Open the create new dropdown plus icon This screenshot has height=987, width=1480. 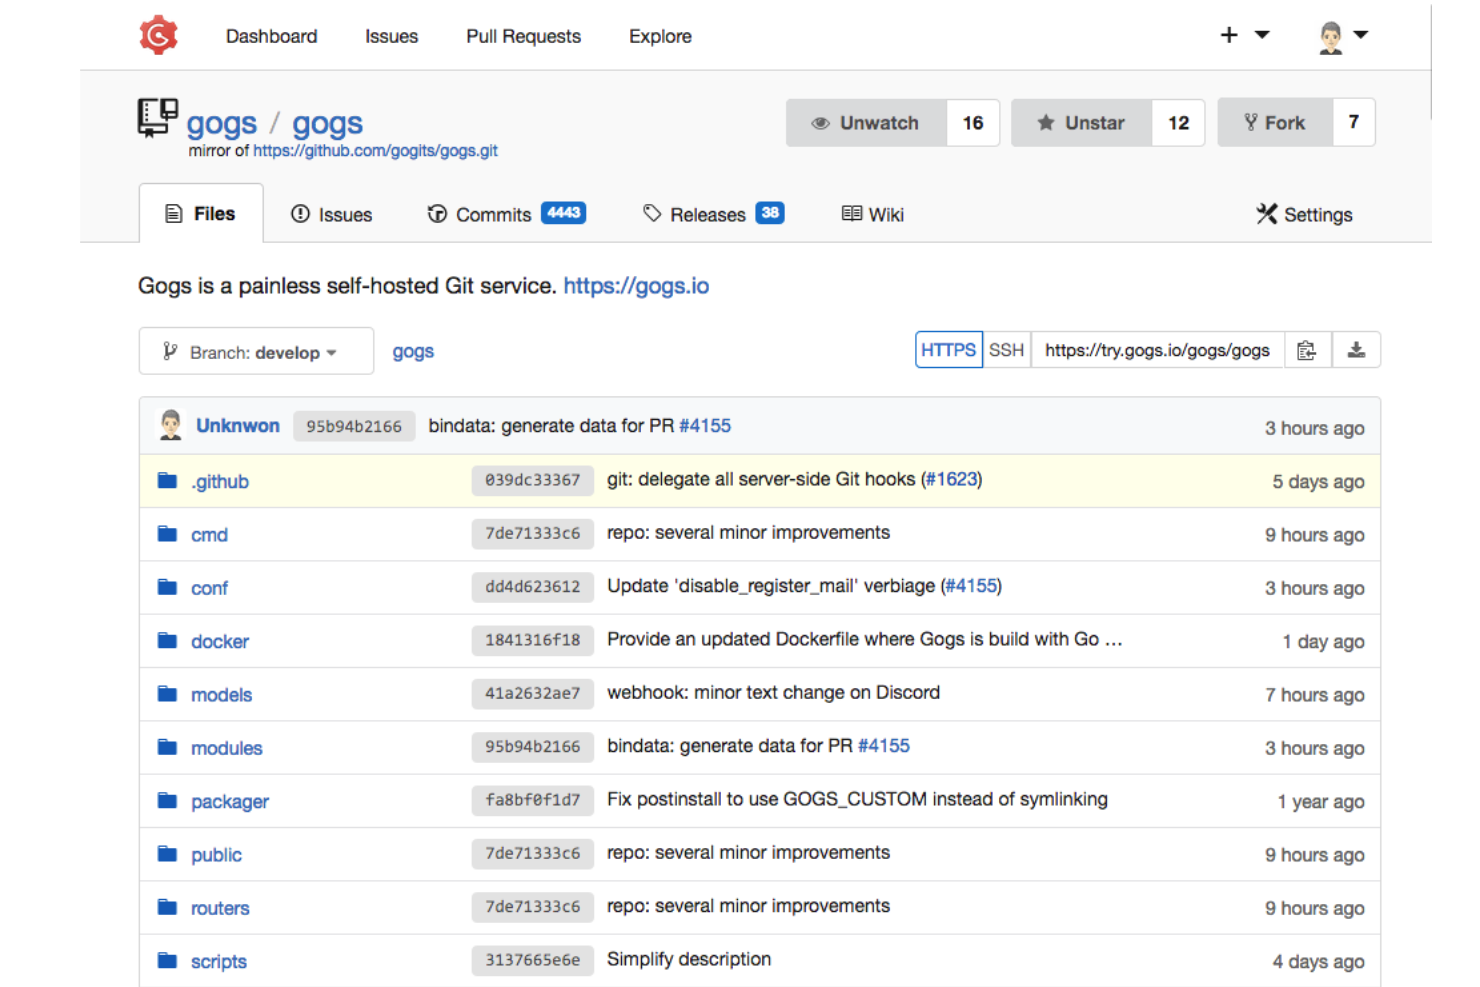point(1228,34)
